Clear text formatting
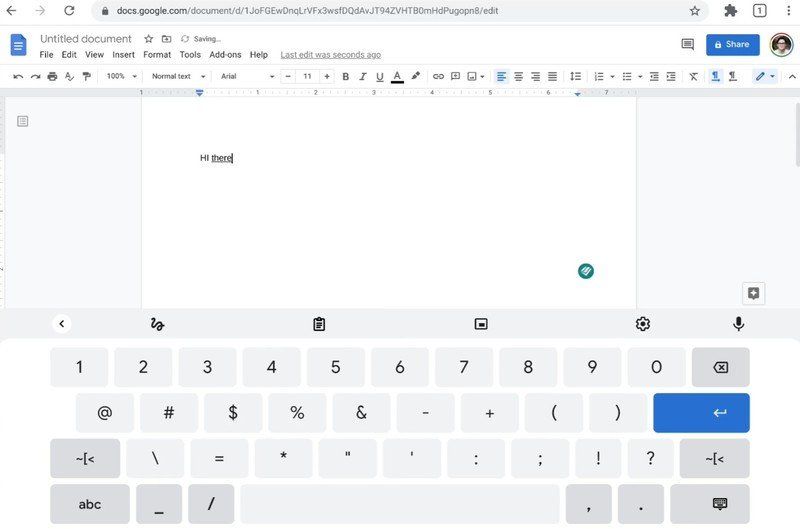Image resolution: width=800 pixels, height=529 pixels. tap(693, 77)
